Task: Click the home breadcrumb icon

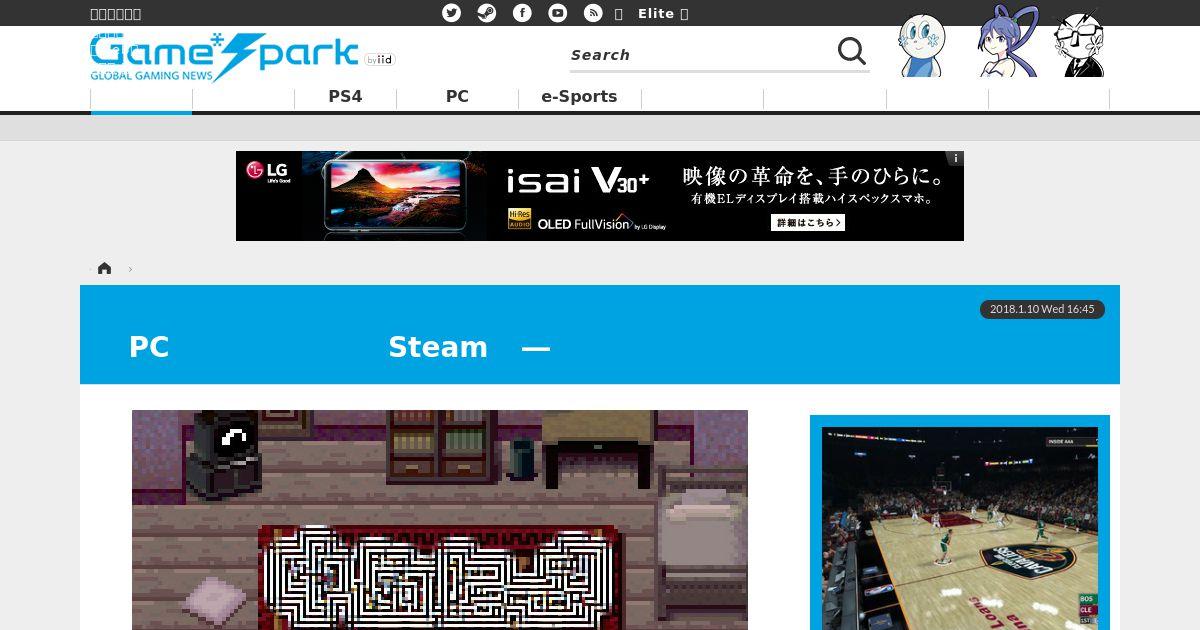Action: tap(104, 268)
